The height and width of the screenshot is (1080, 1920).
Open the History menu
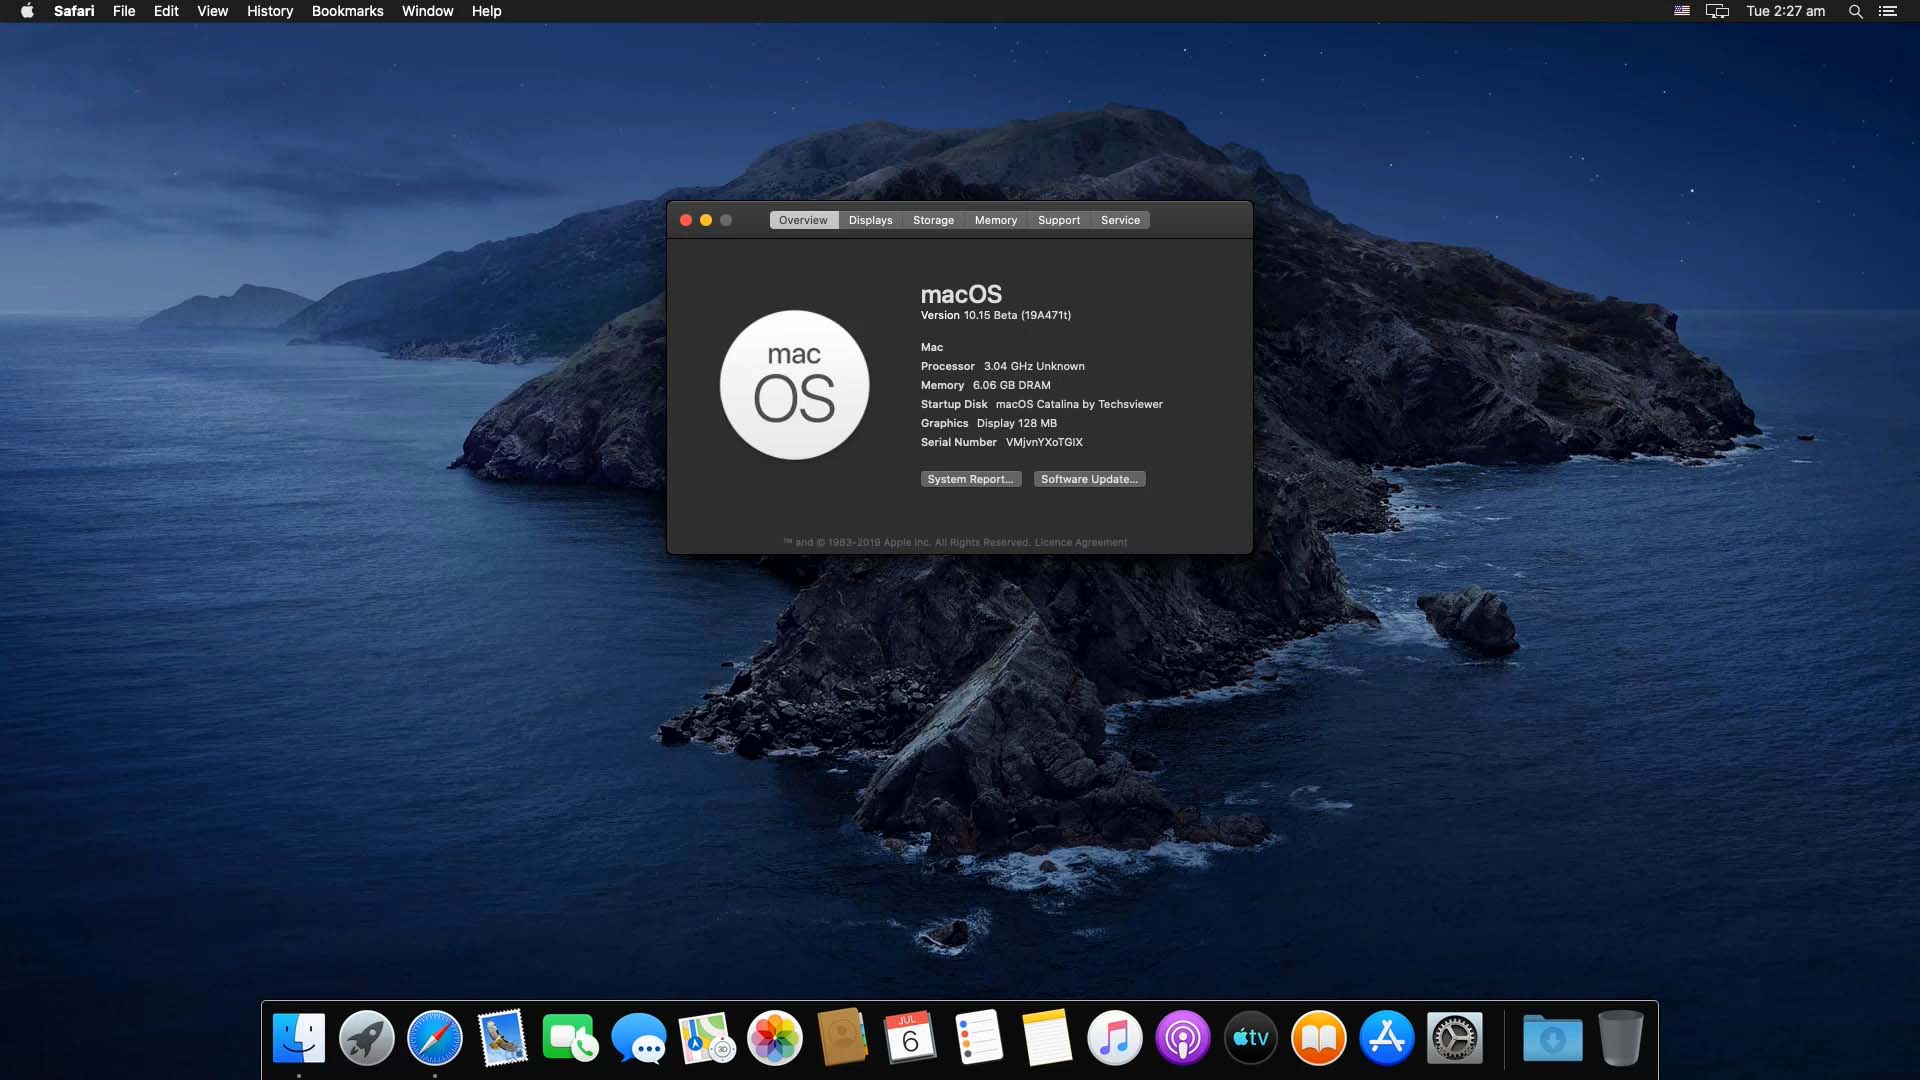tap(270, 11)
